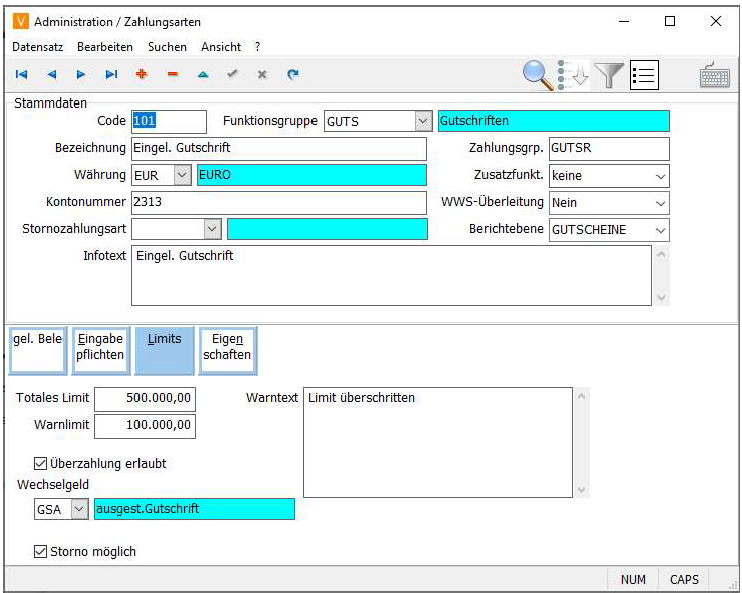This screenshot has height=593, width=742.
Task: Open the Ansicht menu
Action: 220,47
